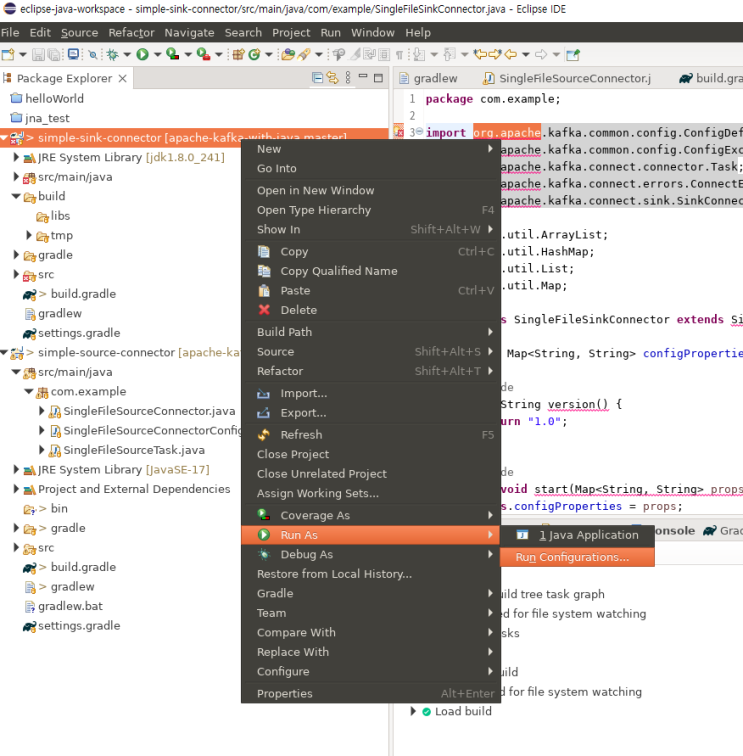Click Import... in context menu

(x=370, y=393)
